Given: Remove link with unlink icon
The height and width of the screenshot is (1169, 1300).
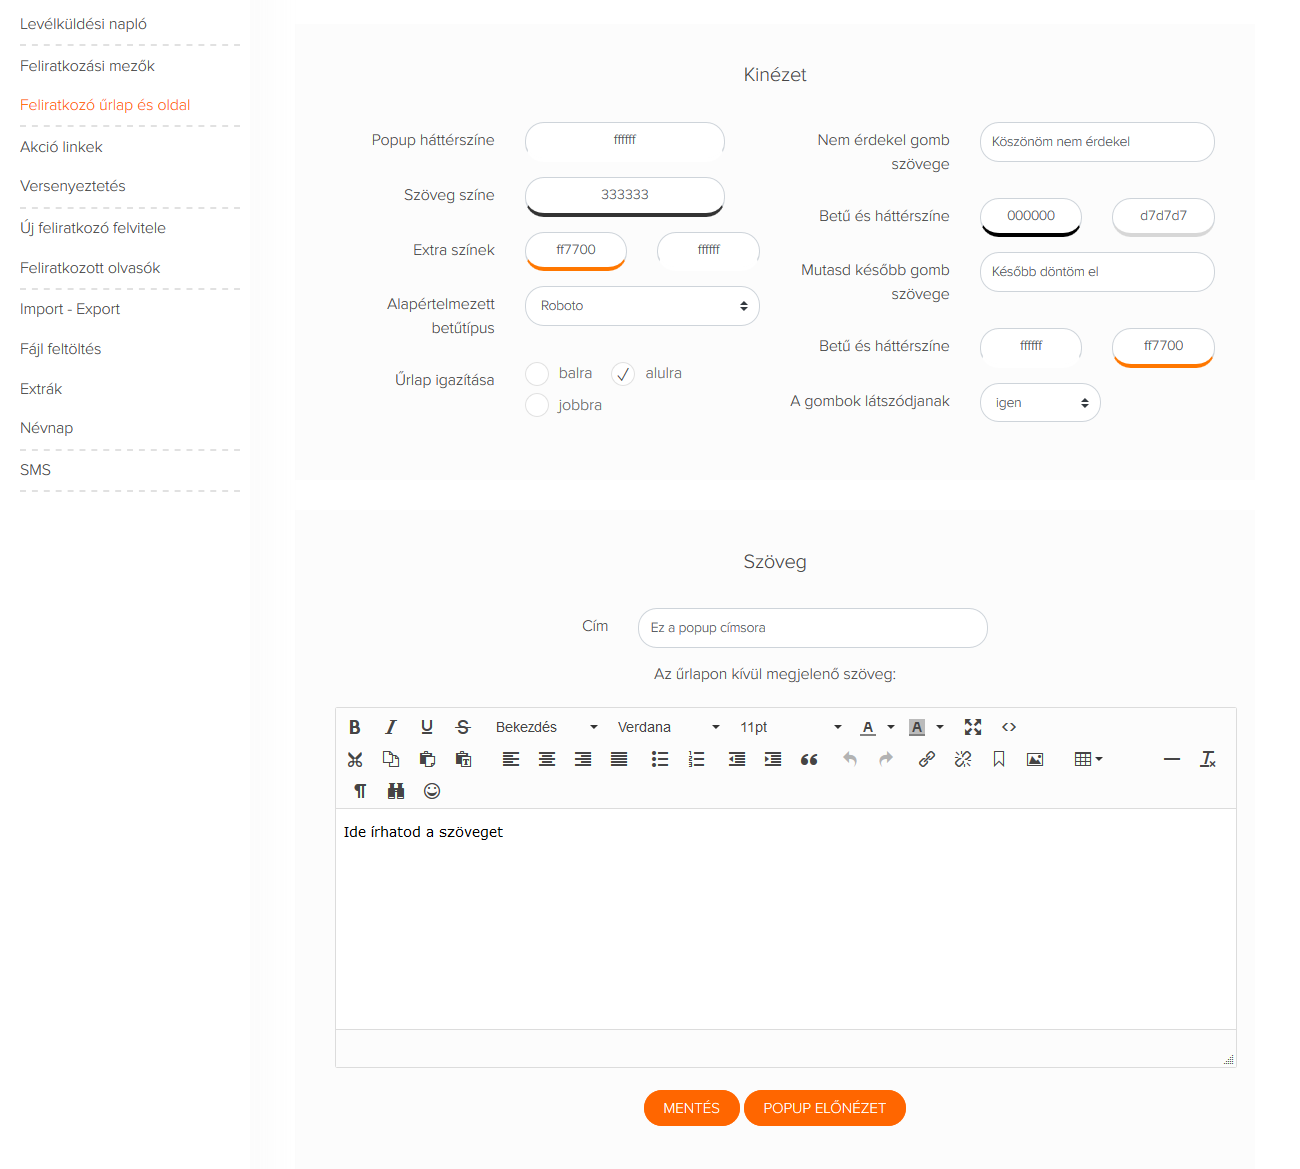Looking at the screenshot, I should [x=963, y=759].
